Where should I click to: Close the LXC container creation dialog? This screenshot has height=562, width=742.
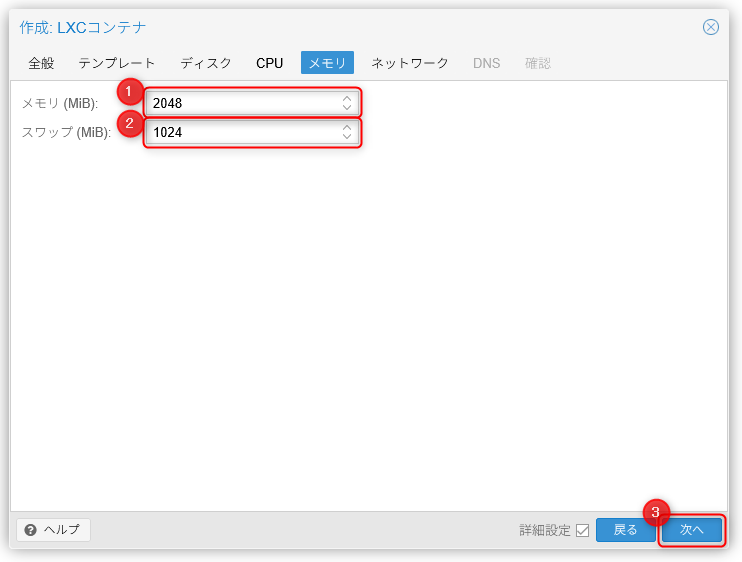point(711,27)
